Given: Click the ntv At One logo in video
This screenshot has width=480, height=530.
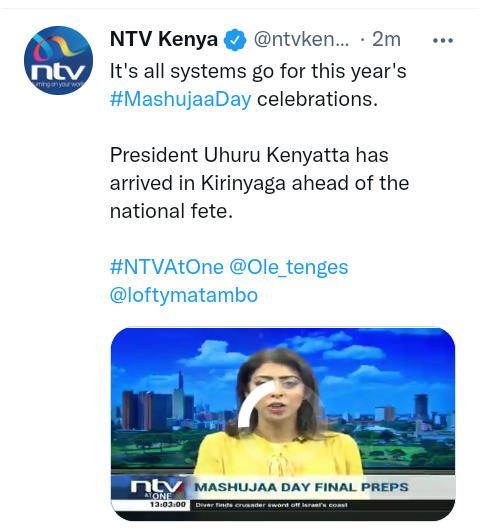Looking at the screenshot, I should [x=157, y=489].
